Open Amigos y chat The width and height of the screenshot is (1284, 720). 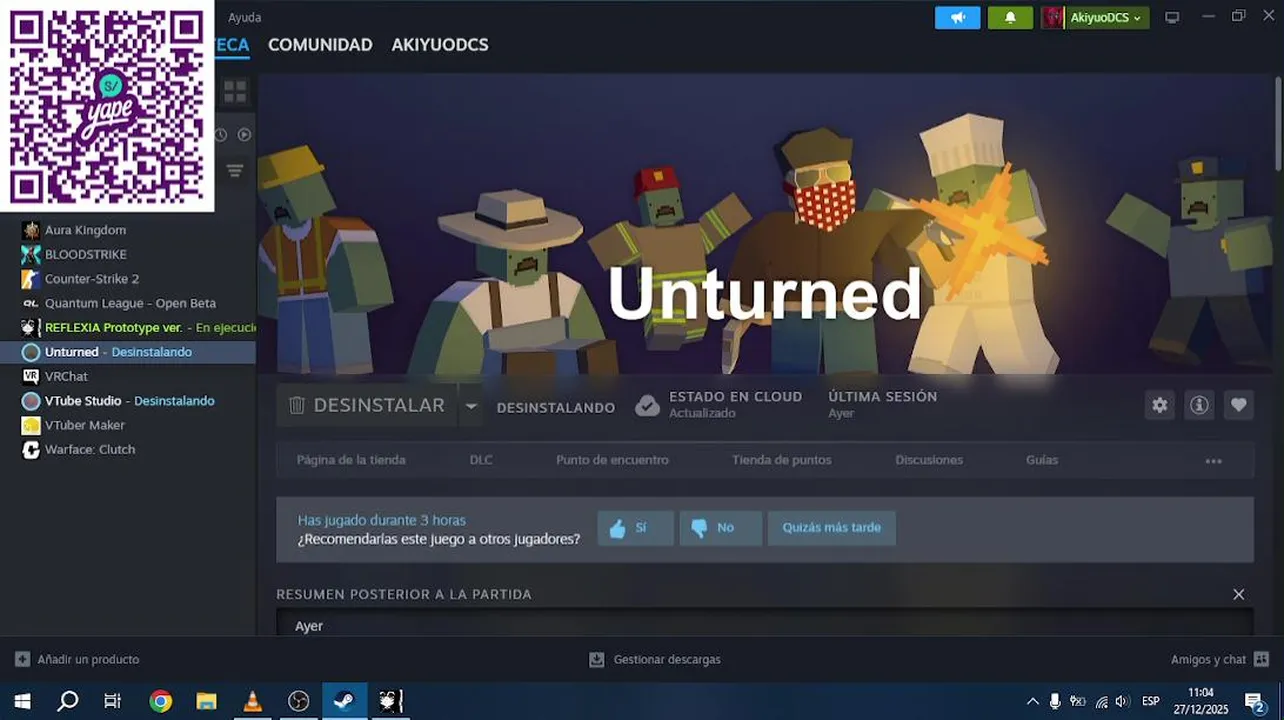pos(1220,660)
